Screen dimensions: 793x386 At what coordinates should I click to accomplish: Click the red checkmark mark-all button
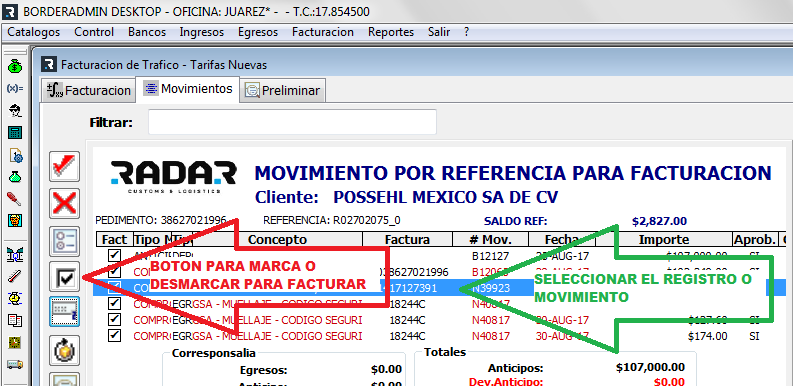[65, 166]
